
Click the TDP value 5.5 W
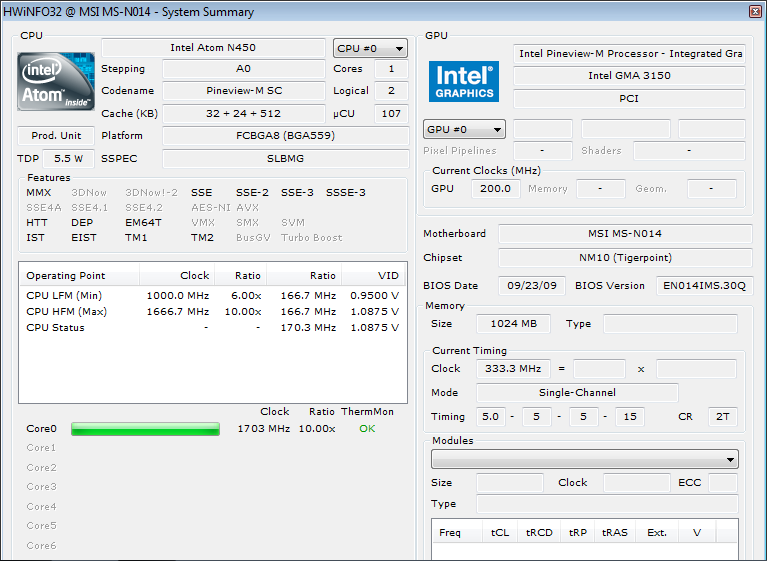click(x=68, y=158)
